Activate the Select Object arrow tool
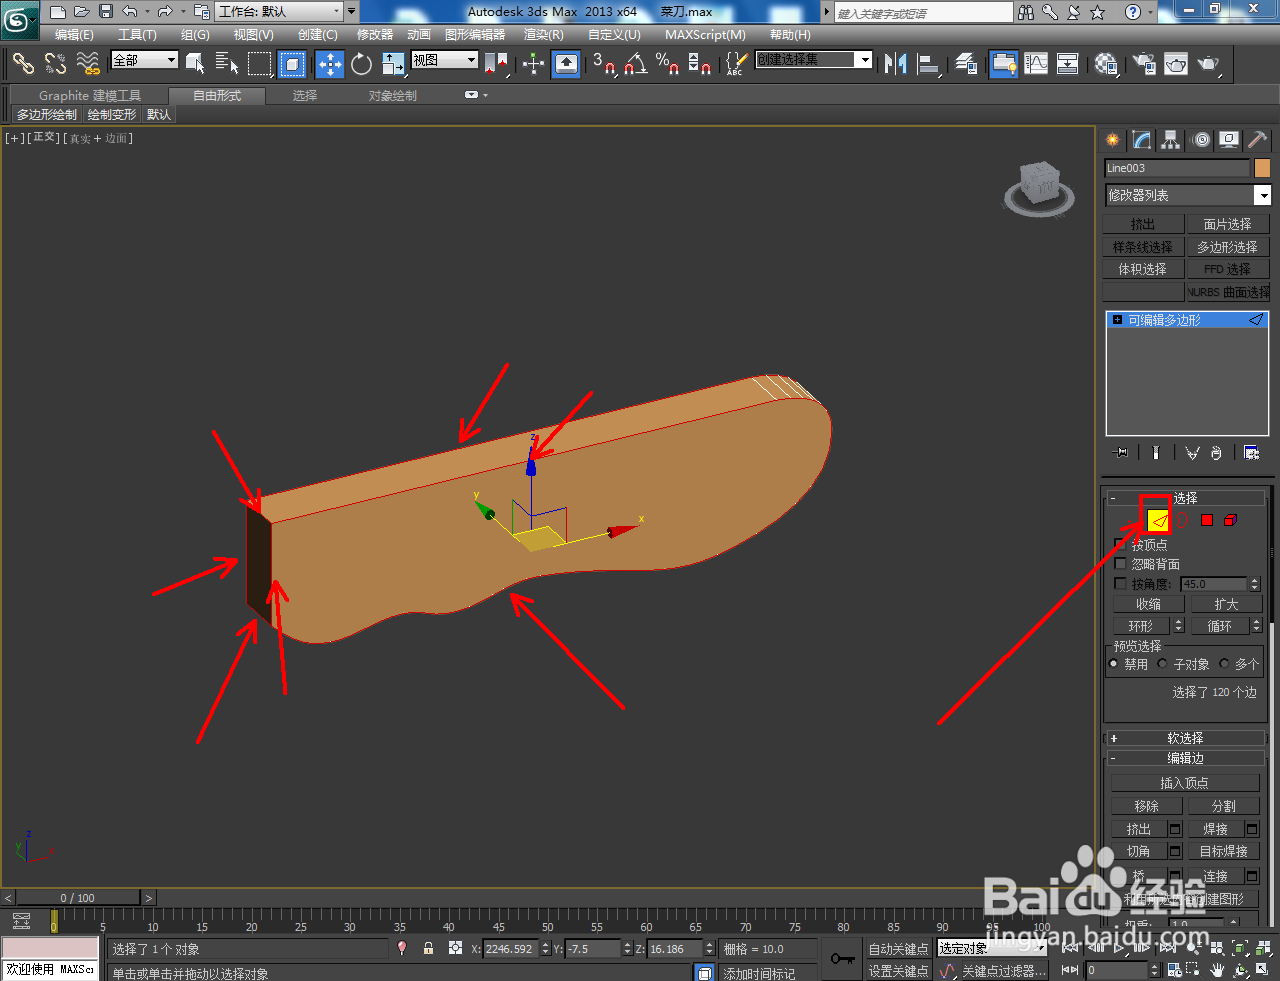Viewport: 1280px width, 981px height. (x=195, y=64)
